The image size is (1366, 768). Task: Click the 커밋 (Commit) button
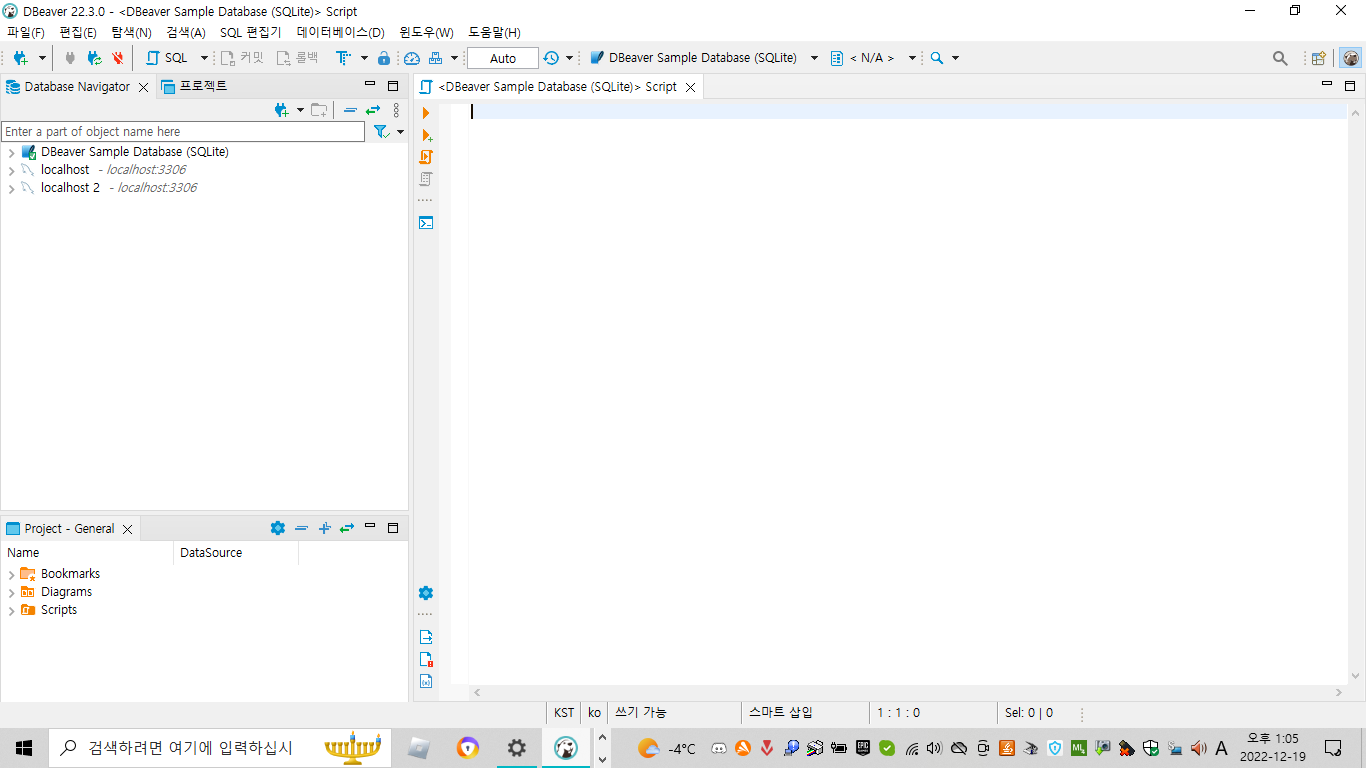click(x=242, y=58)
